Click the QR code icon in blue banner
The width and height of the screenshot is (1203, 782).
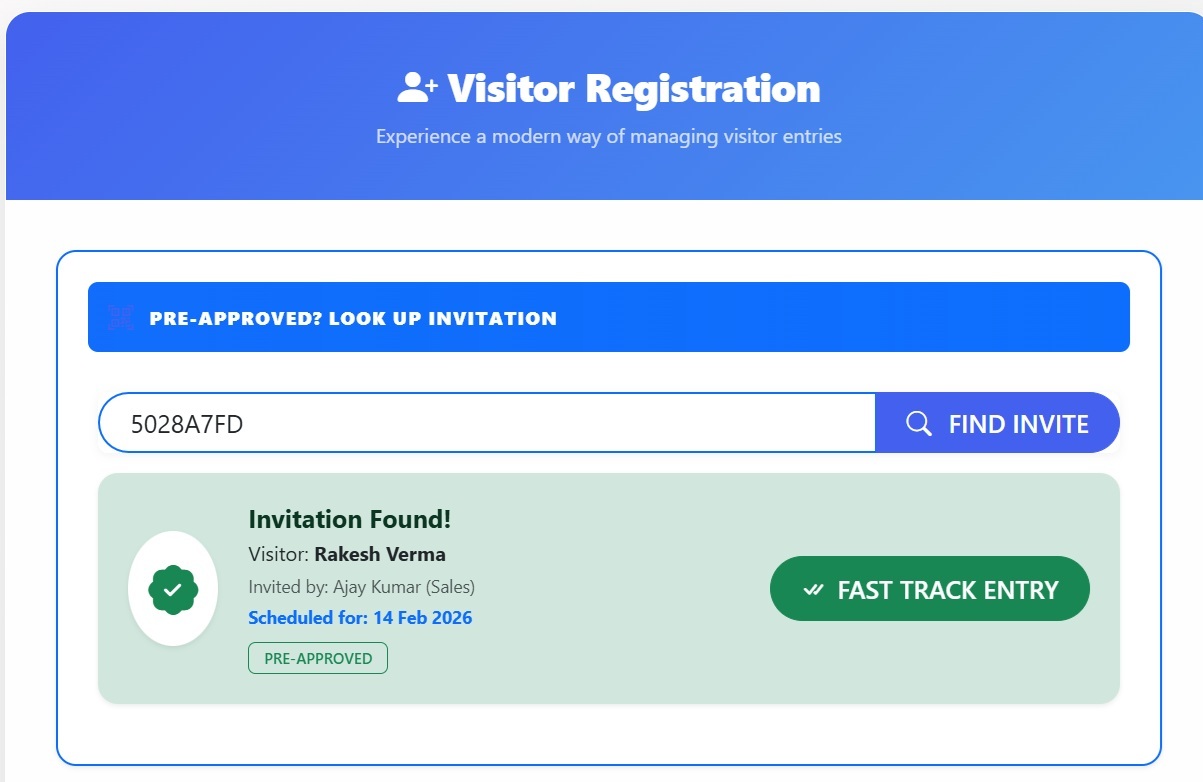click(x=121, y=318)
